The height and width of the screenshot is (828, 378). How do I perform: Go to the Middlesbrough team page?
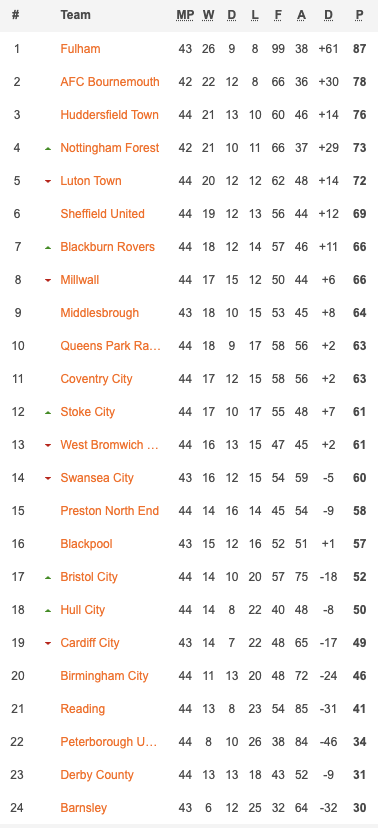(100, 313)
